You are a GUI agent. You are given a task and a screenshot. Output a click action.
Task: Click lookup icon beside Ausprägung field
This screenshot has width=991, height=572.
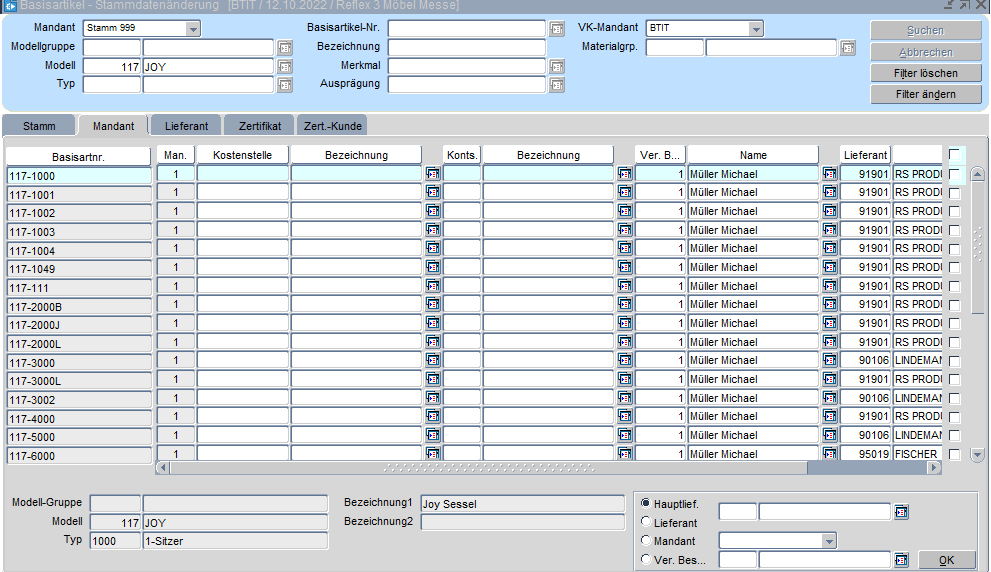(557, 85)
